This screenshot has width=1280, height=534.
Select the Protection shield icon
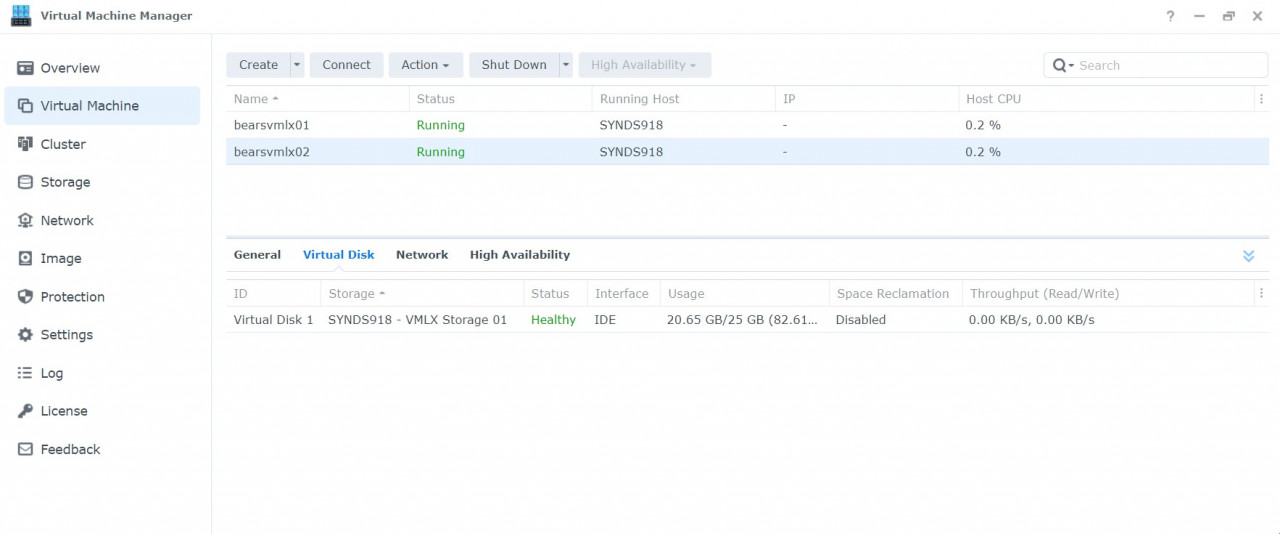[x=25, y=297]
